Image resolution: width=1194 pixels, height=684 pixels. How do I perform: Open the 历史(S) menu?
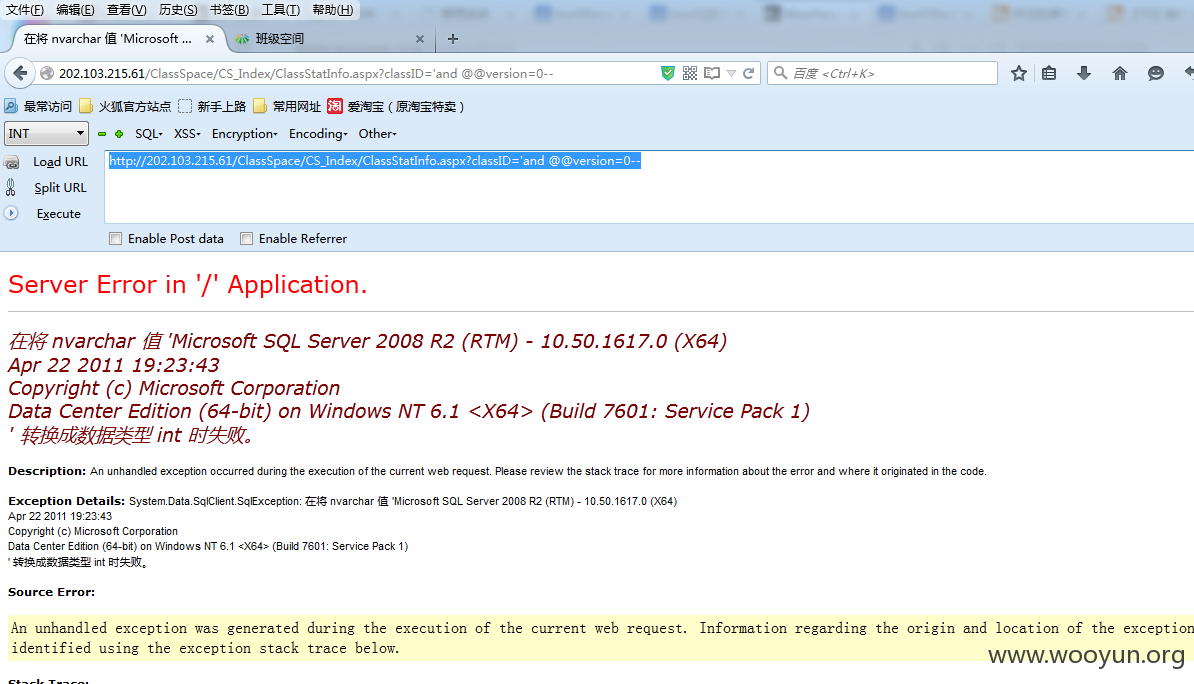[x=178, y=10]
